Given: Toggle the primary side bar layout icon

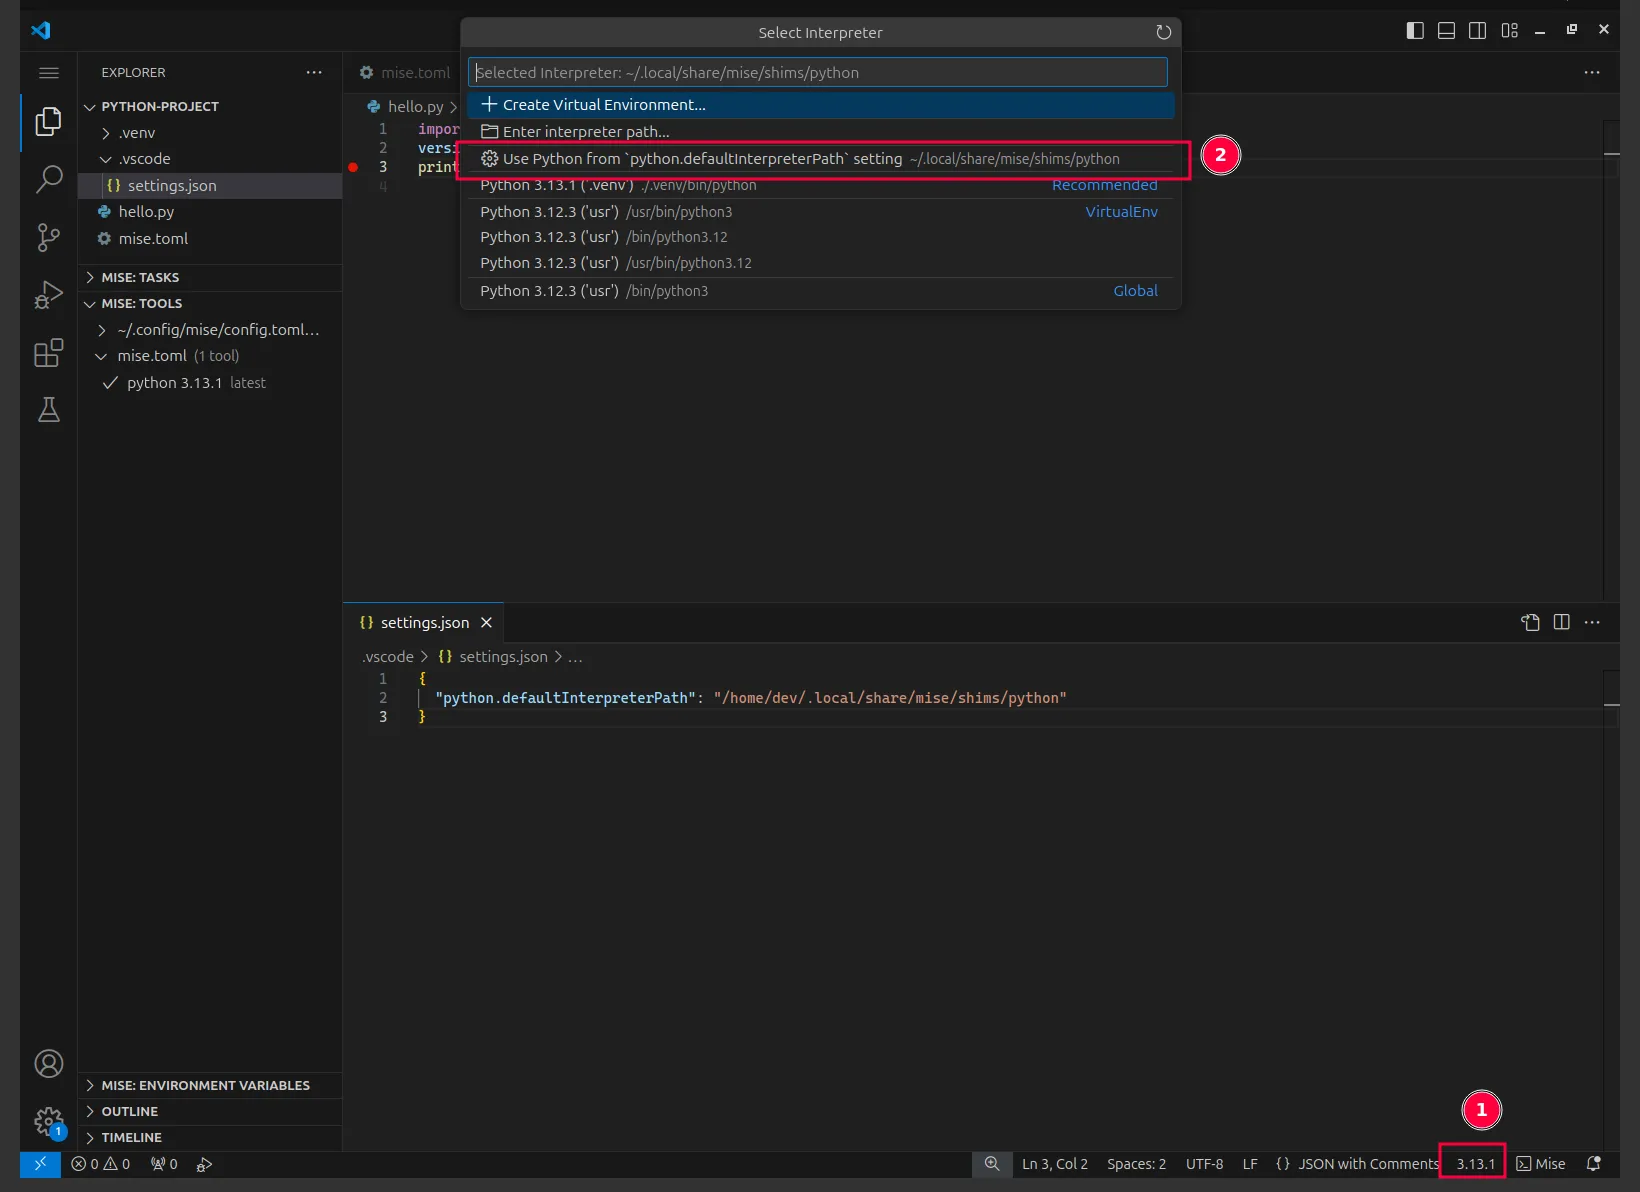Looking at the screenshot, I should [1415, 30].
